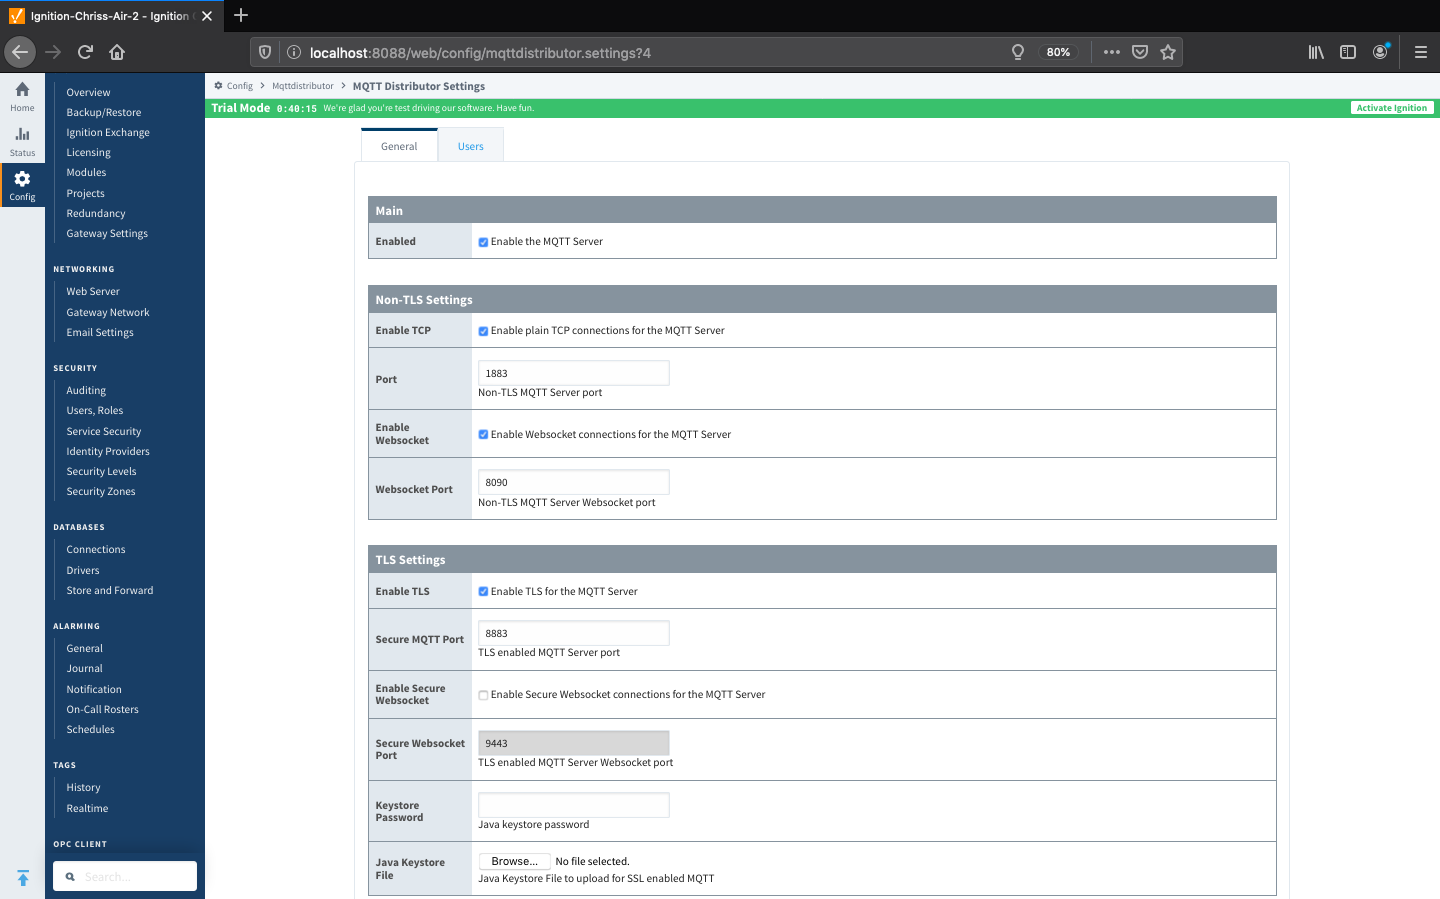This screenshot has height=899, width=1440.
Task: Open Users, Roles under Security
Action: click(x=95, y=410)
